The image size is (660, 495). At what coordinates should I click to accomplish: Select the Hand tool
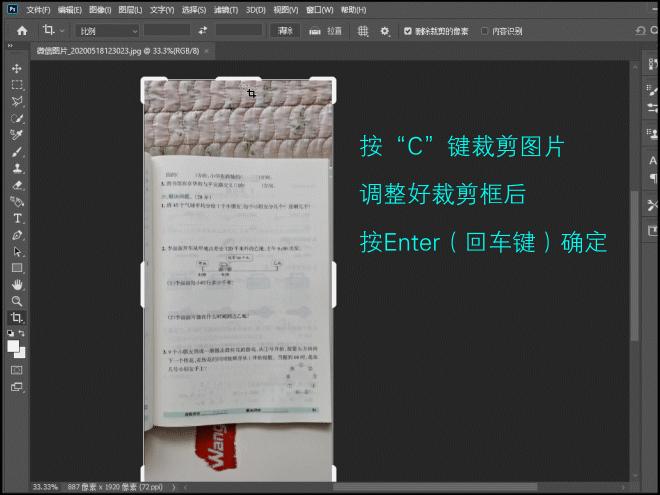(17, 285)
